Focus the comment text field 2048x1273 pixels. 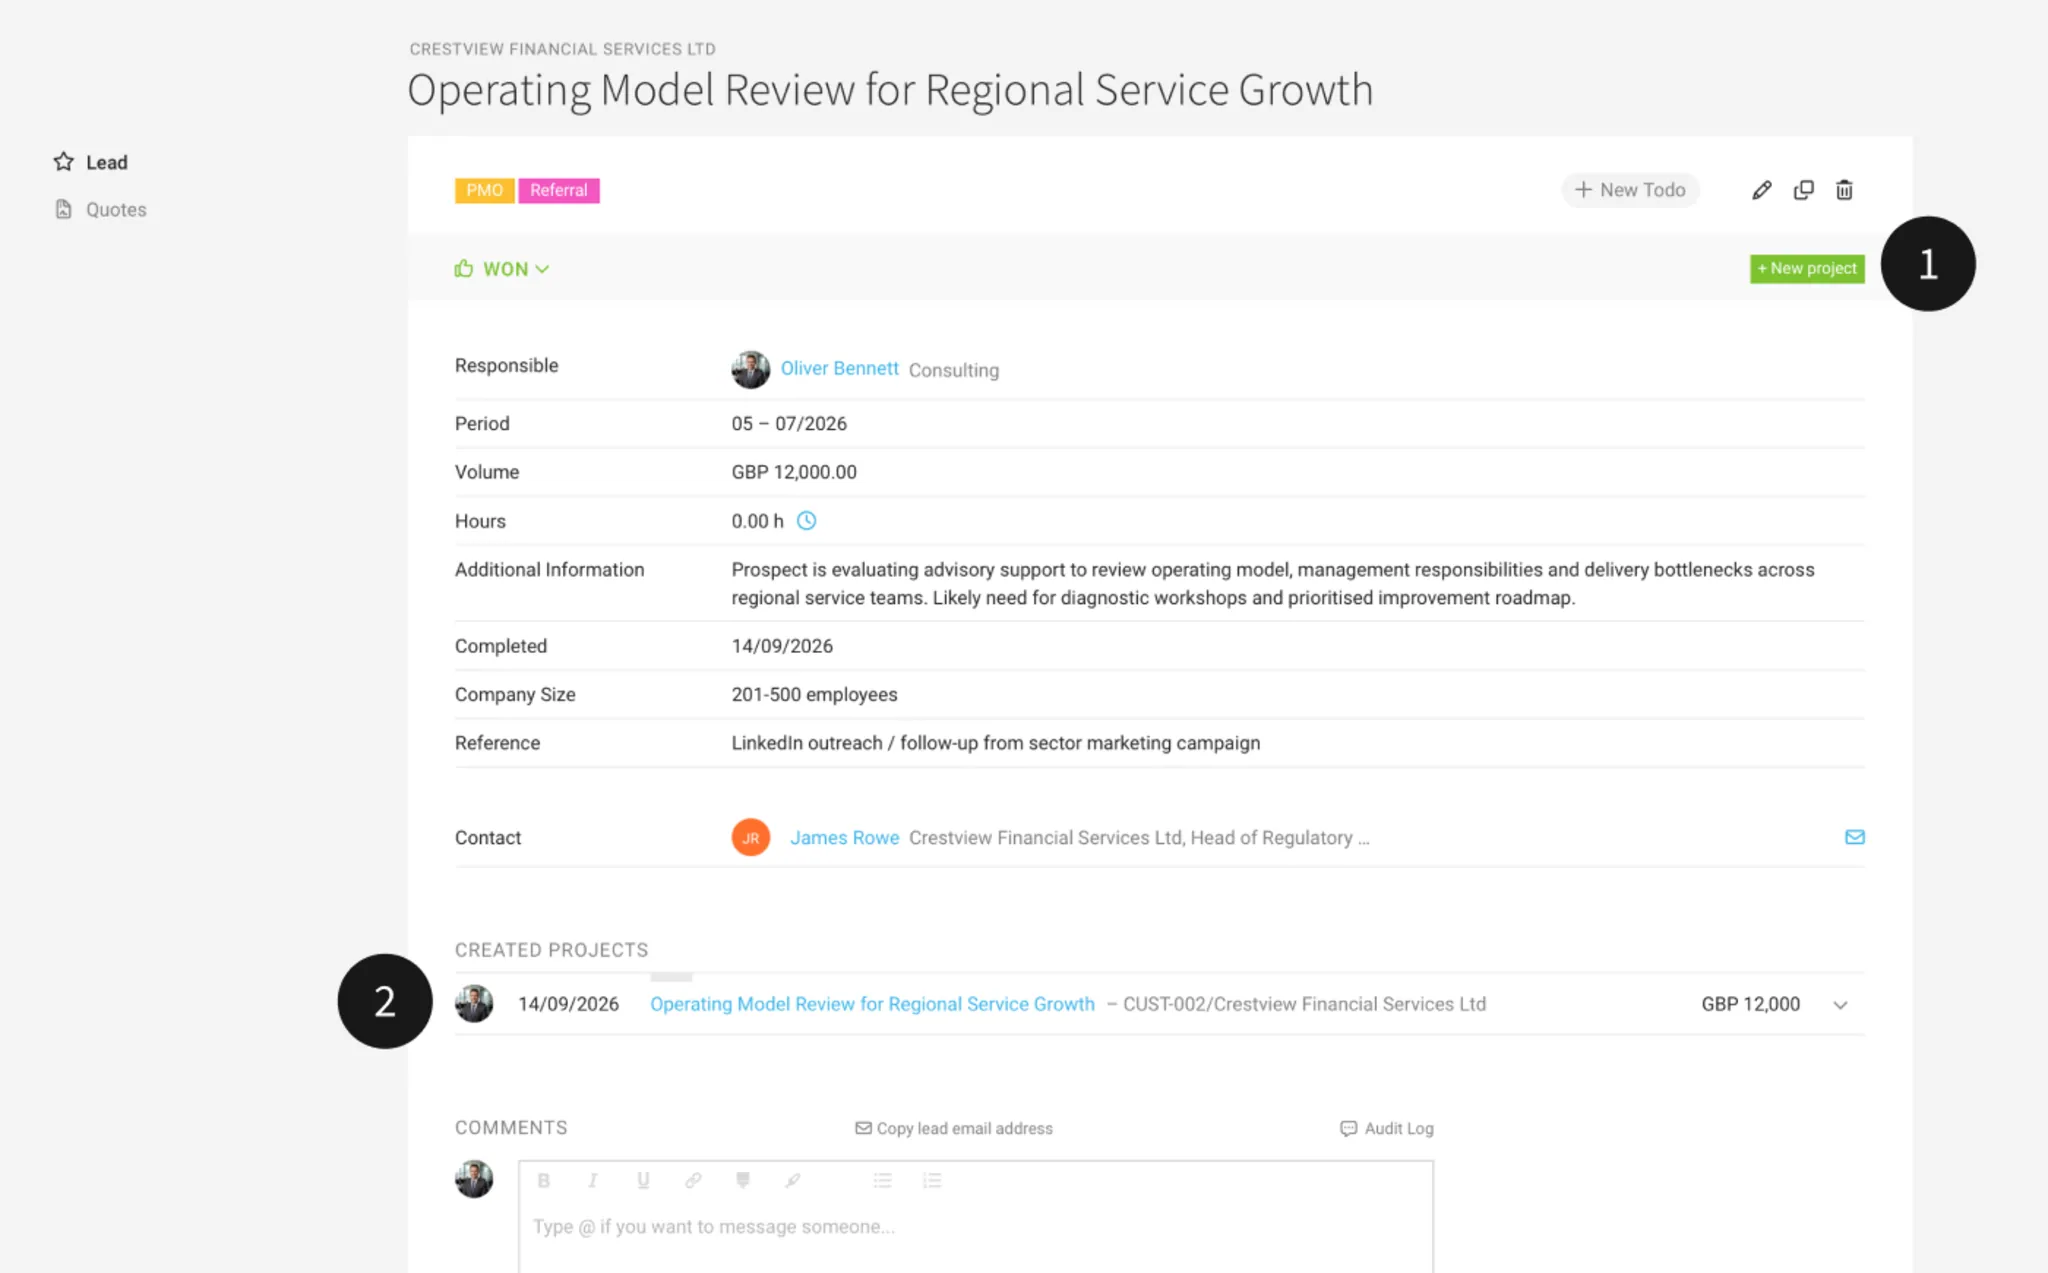tap(975, 1227)
